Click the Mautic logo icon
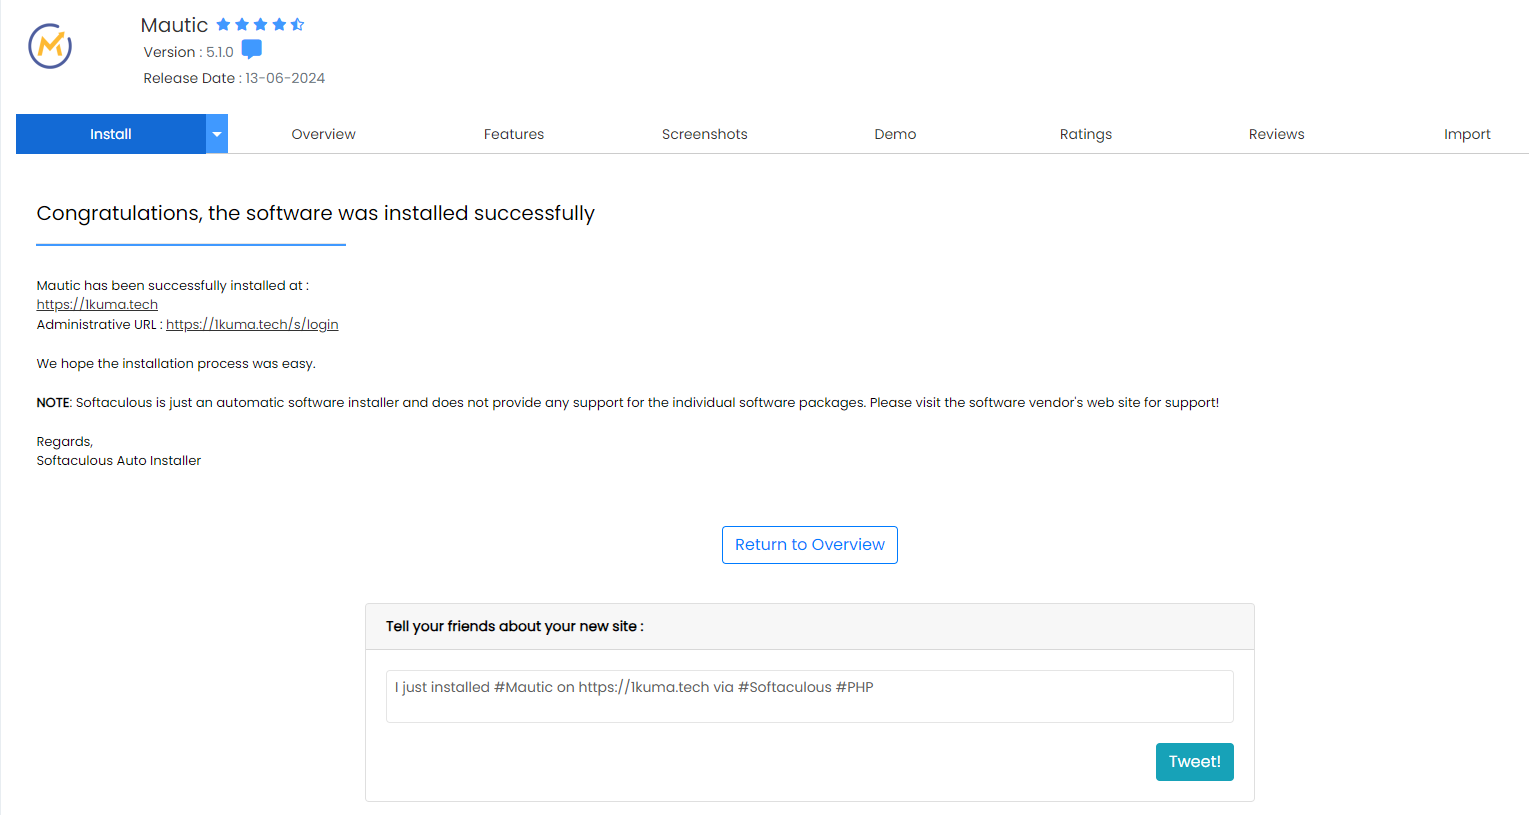 (x=50, y=46)
